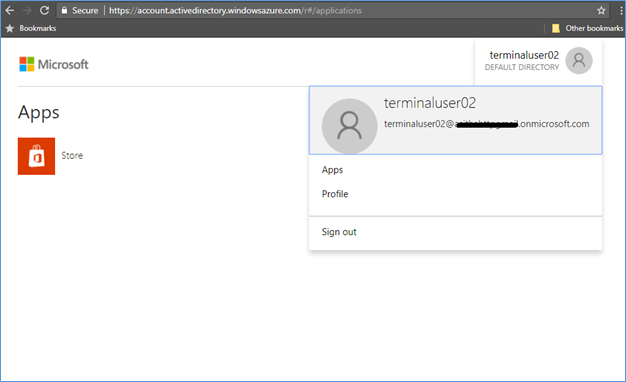Bookmark this page with the star icon

601,11
